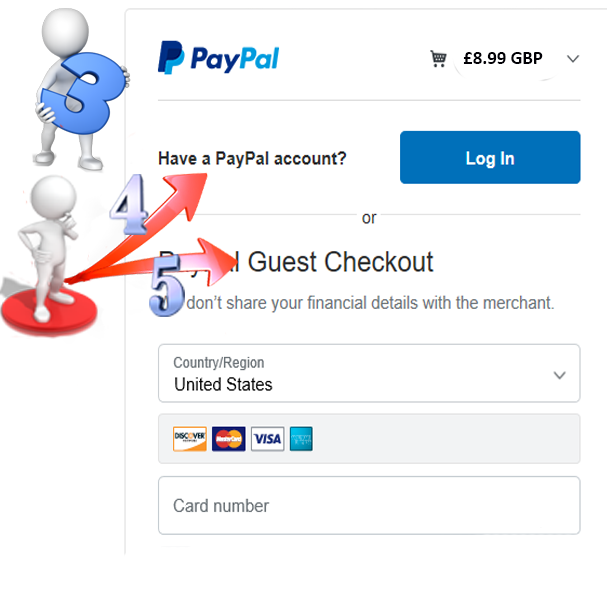The width and height of the screenshot is (607, 607).
Task: Select the Visa card icon
Action: [267, 439]
